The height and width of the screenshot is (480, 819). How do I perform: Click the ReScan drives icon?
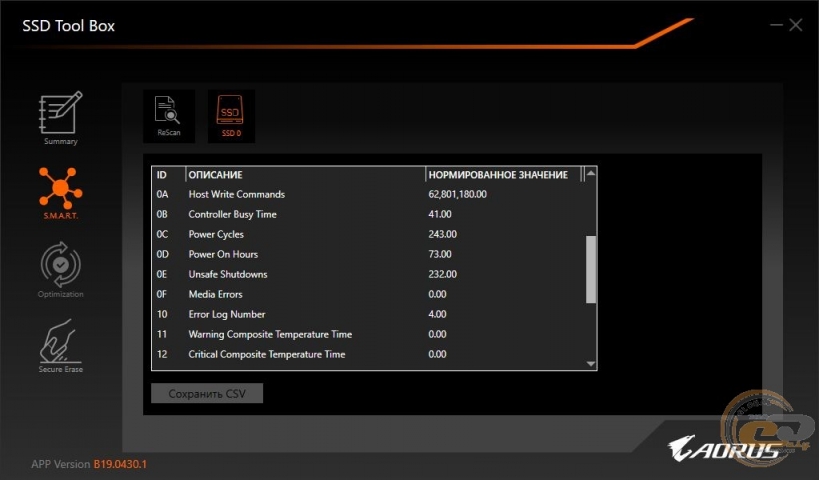coord(169,116)
